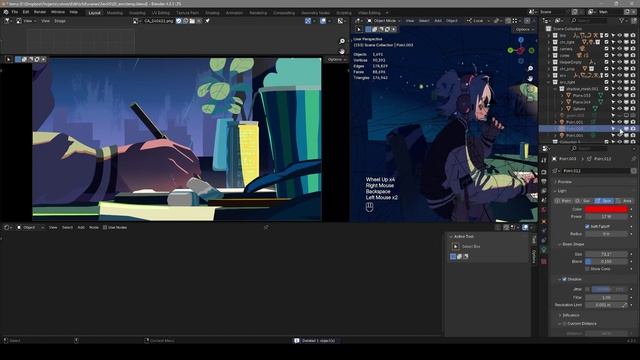Click the red light Color swatch
The width and height of the screenshot is (640, 360).
click(x=606, y=209)
